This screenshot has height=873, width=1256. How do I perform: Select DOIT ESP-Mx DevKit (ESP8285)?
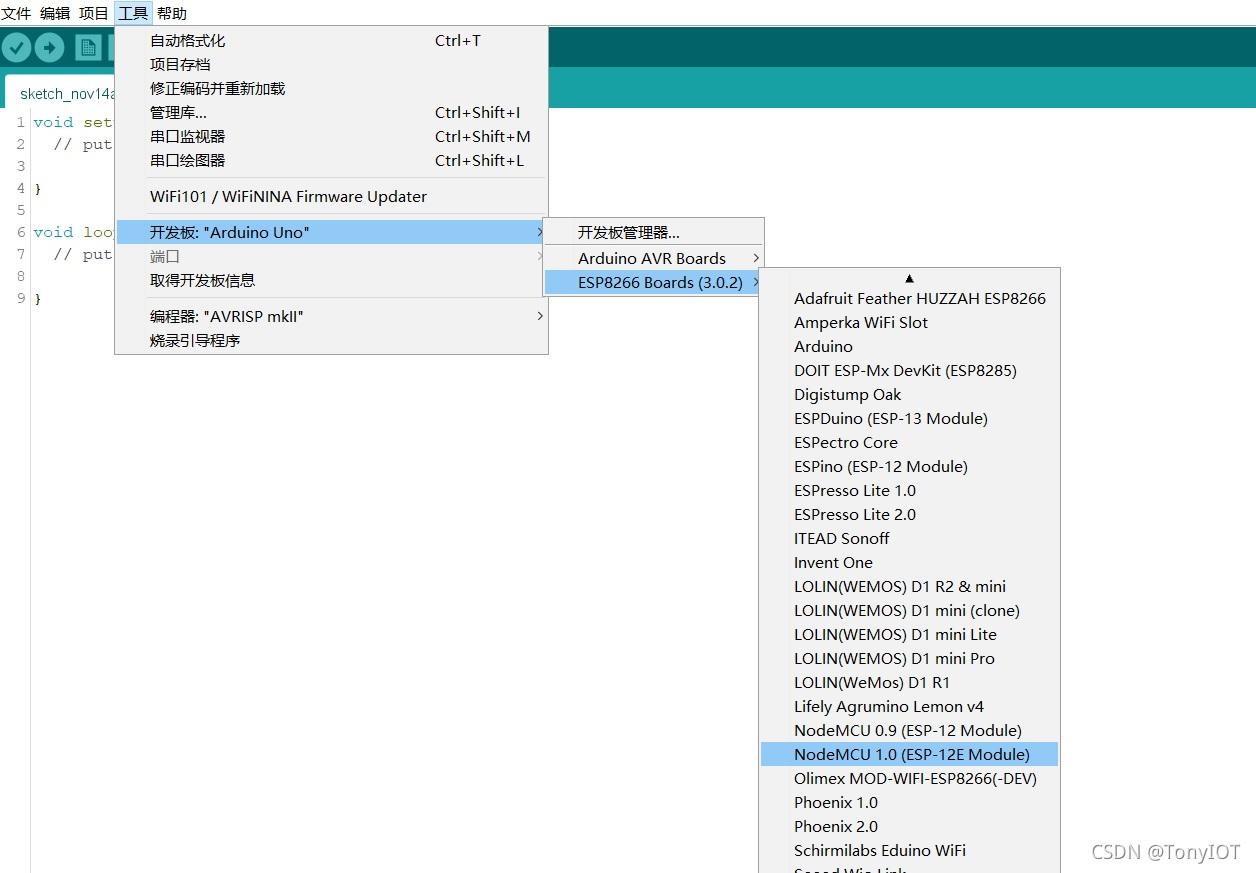[909, 371]
